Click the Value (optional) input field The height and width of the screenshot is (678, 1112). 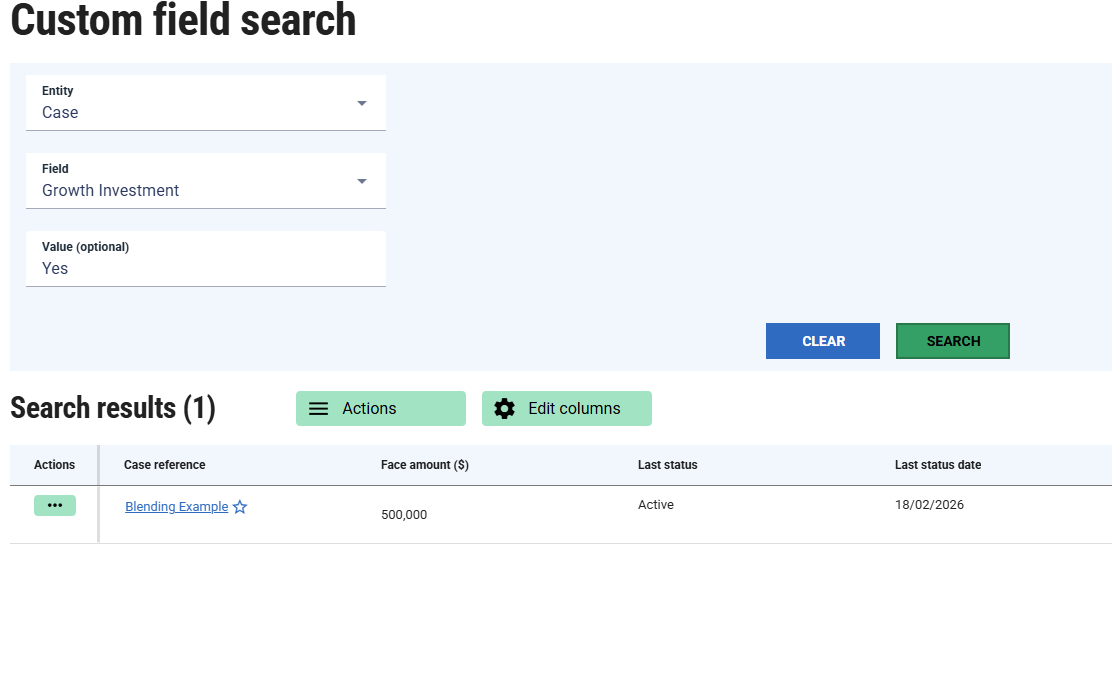coord(205,267)
